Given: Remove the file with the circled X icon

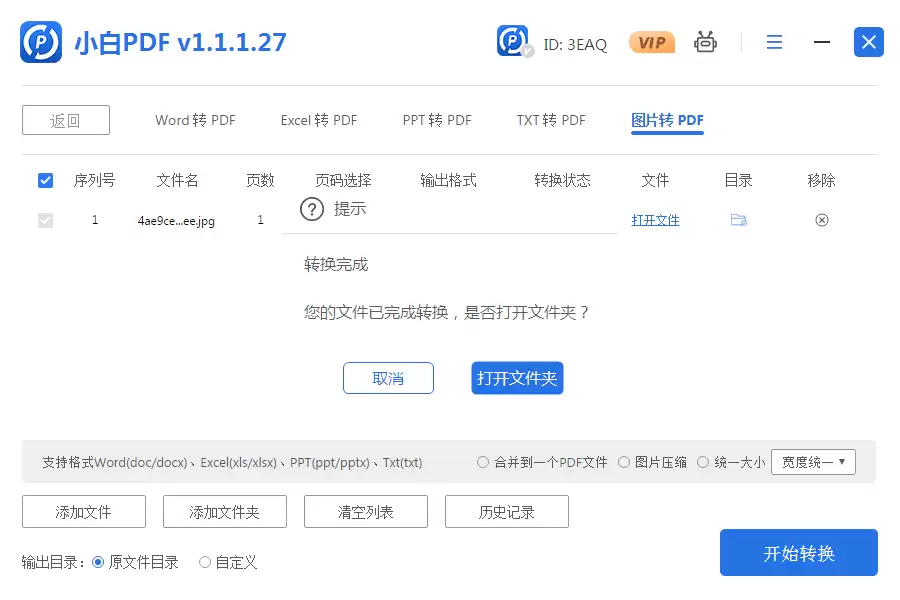Looking at the screenshot, I should (x=822, y=220).
